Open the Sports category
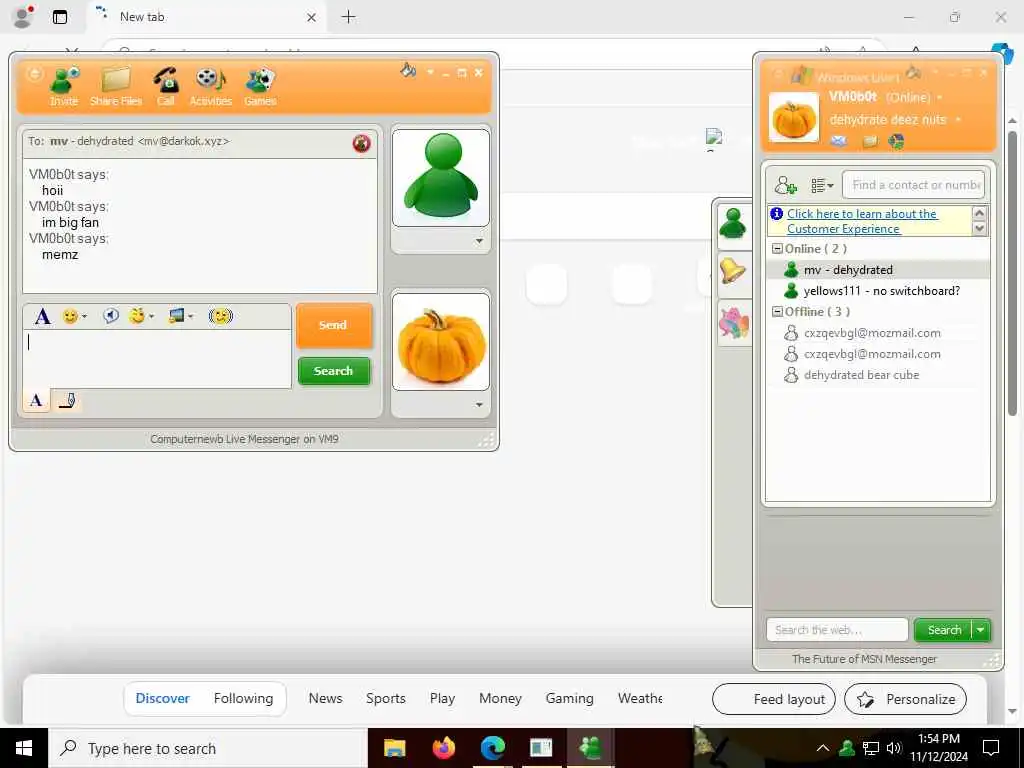 [386, 698]
